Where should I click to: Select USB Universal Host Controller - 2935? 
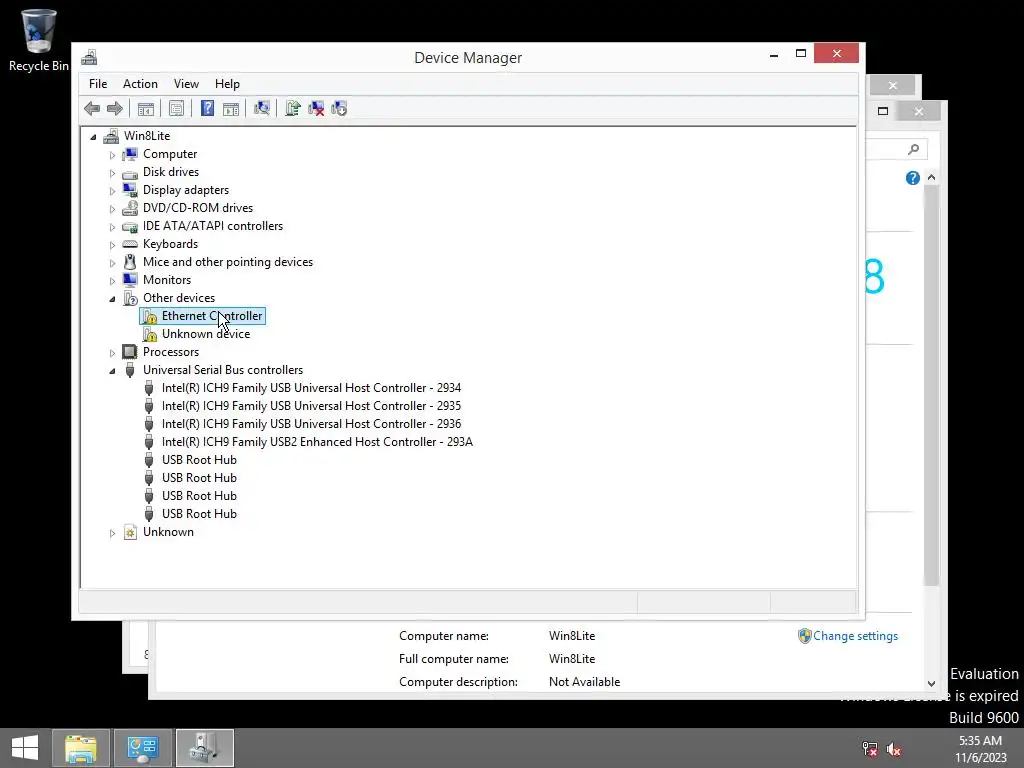312,406
